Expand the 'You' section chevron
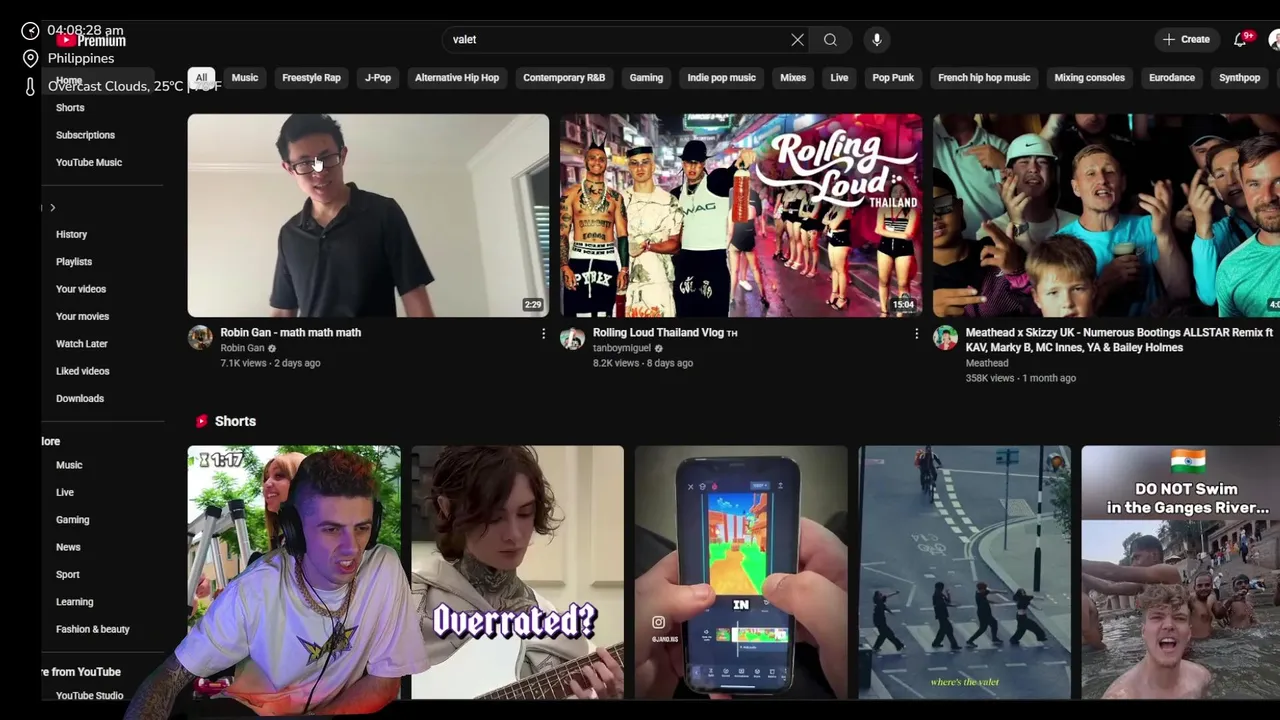 pyautogui.click(x=52, y=208)
